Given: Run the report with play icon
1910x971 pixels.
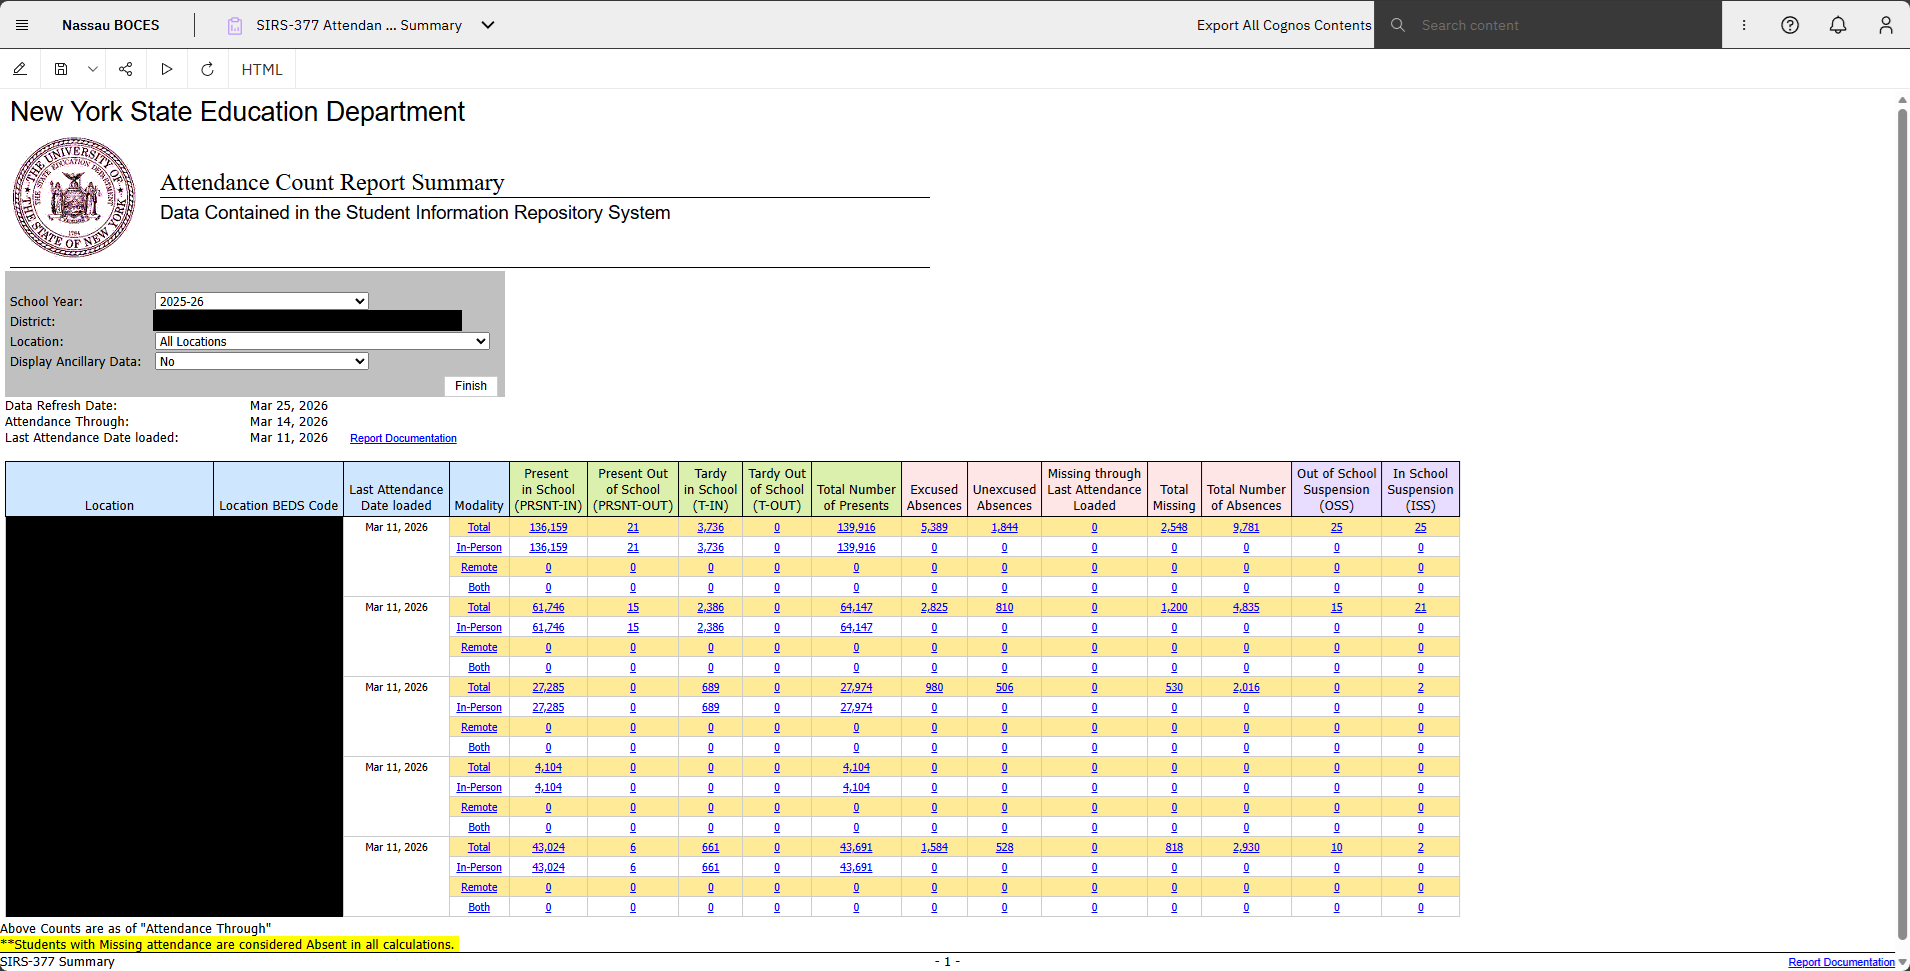Looking at the screenshot, I should (167, 69).
